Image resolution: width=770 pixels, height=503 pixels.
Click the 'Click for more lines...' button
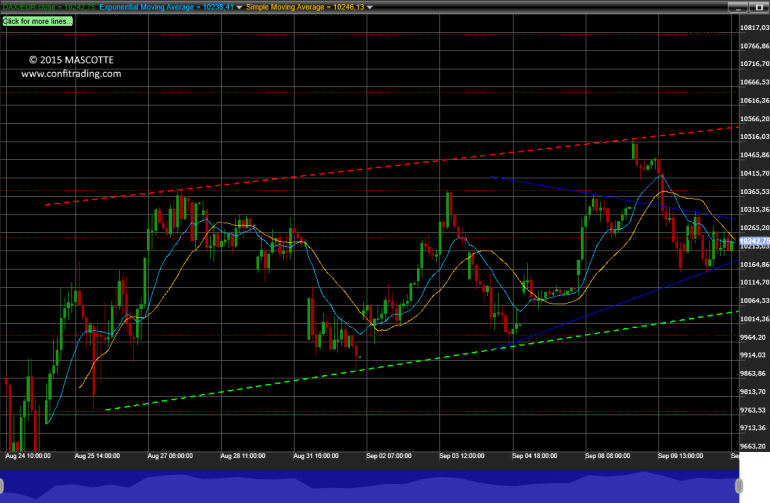click(x=37, y=22)
